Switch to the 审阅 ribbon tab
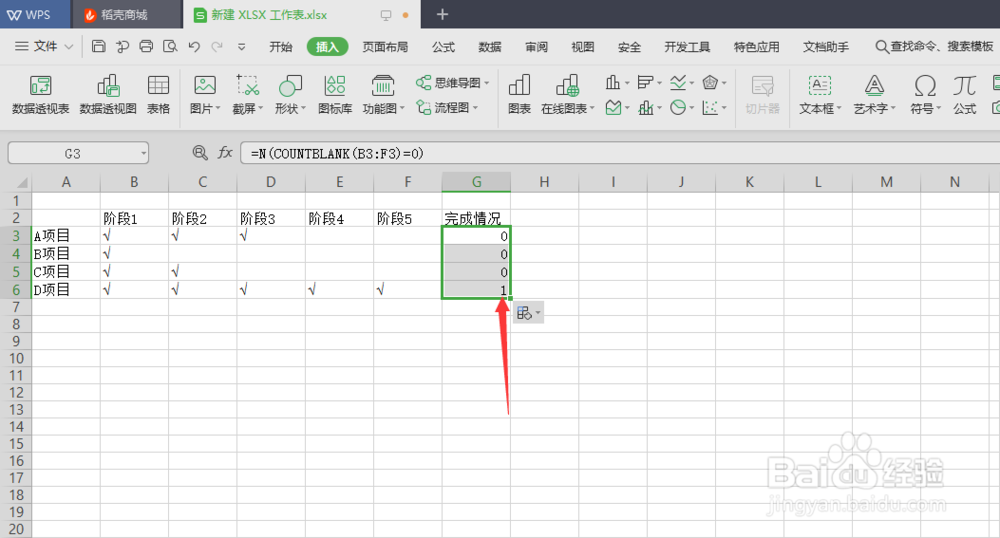Screen dimensions: 1000x538 click(x=536, y=47)
